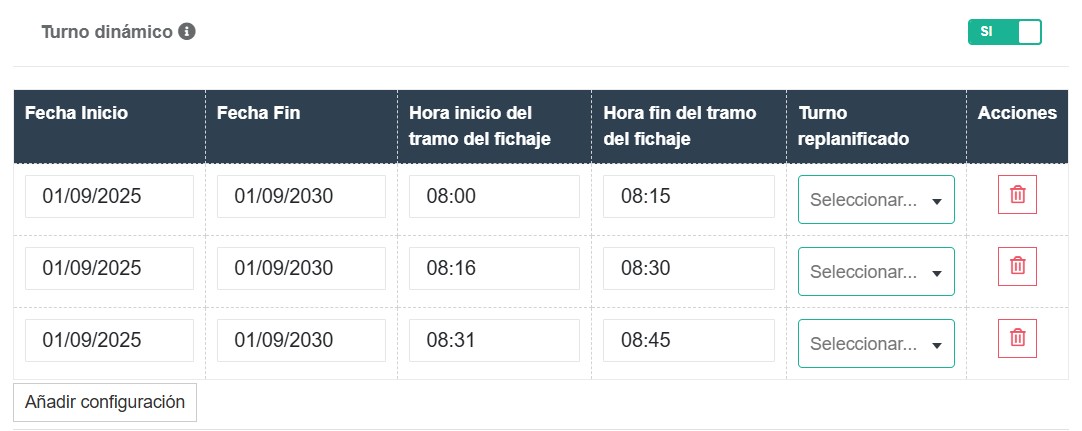Click the 08:30 end time field
1082x431 pixels.
[x=688, y=269]
